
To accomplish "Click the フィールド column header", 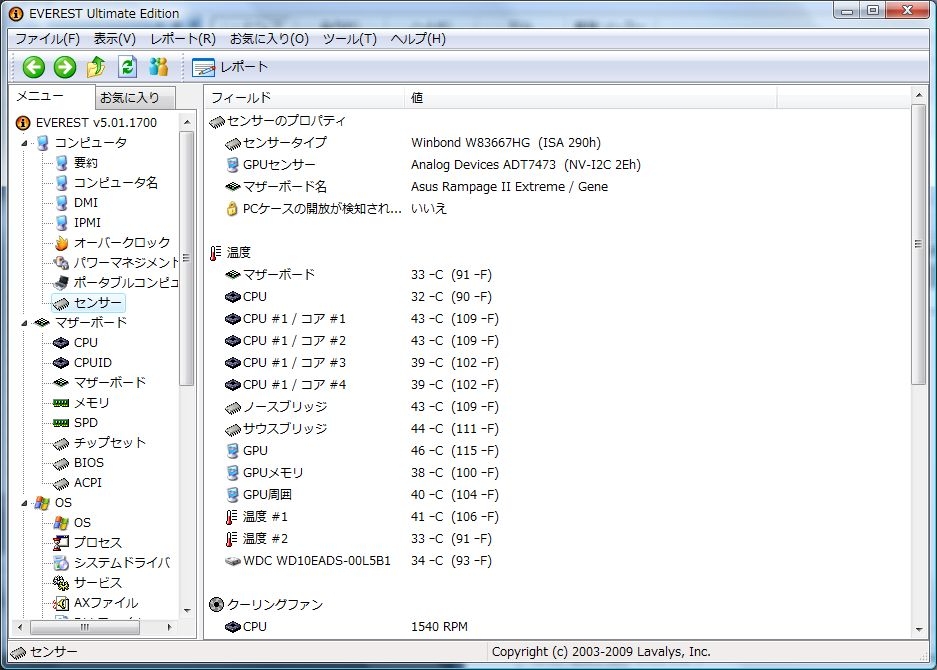I will [305, 97].
